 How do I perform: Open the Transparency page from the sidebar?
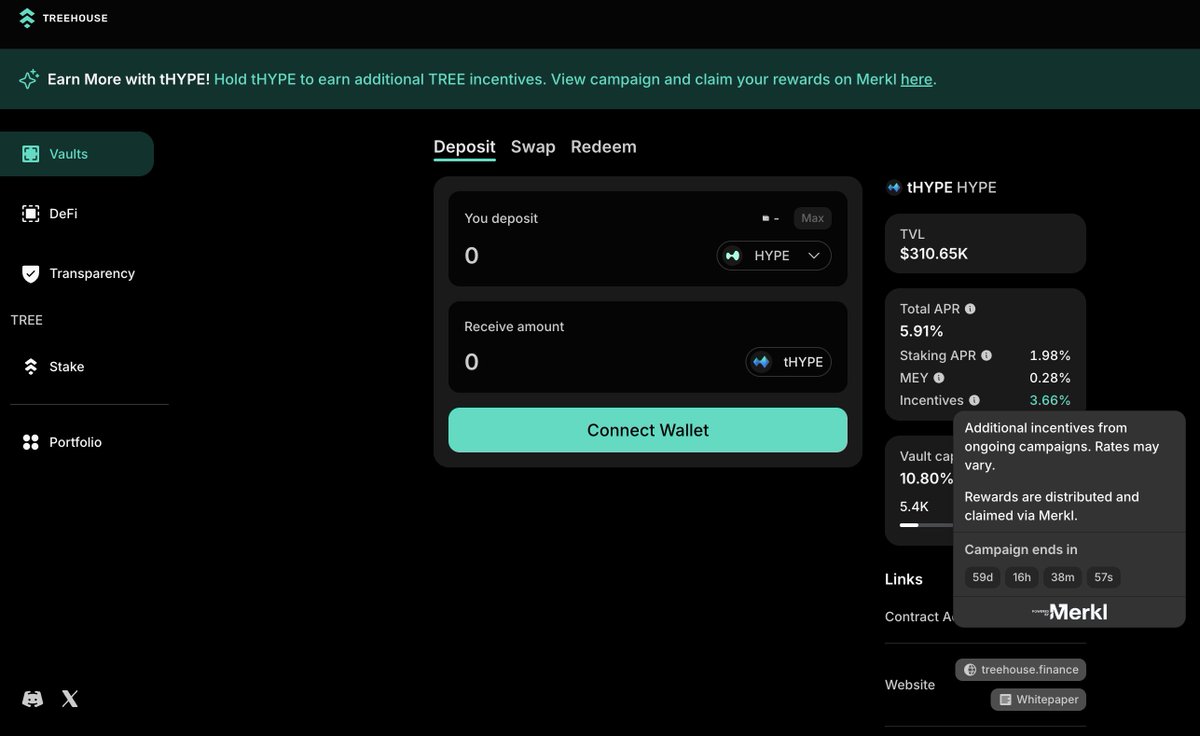point(77,273)
